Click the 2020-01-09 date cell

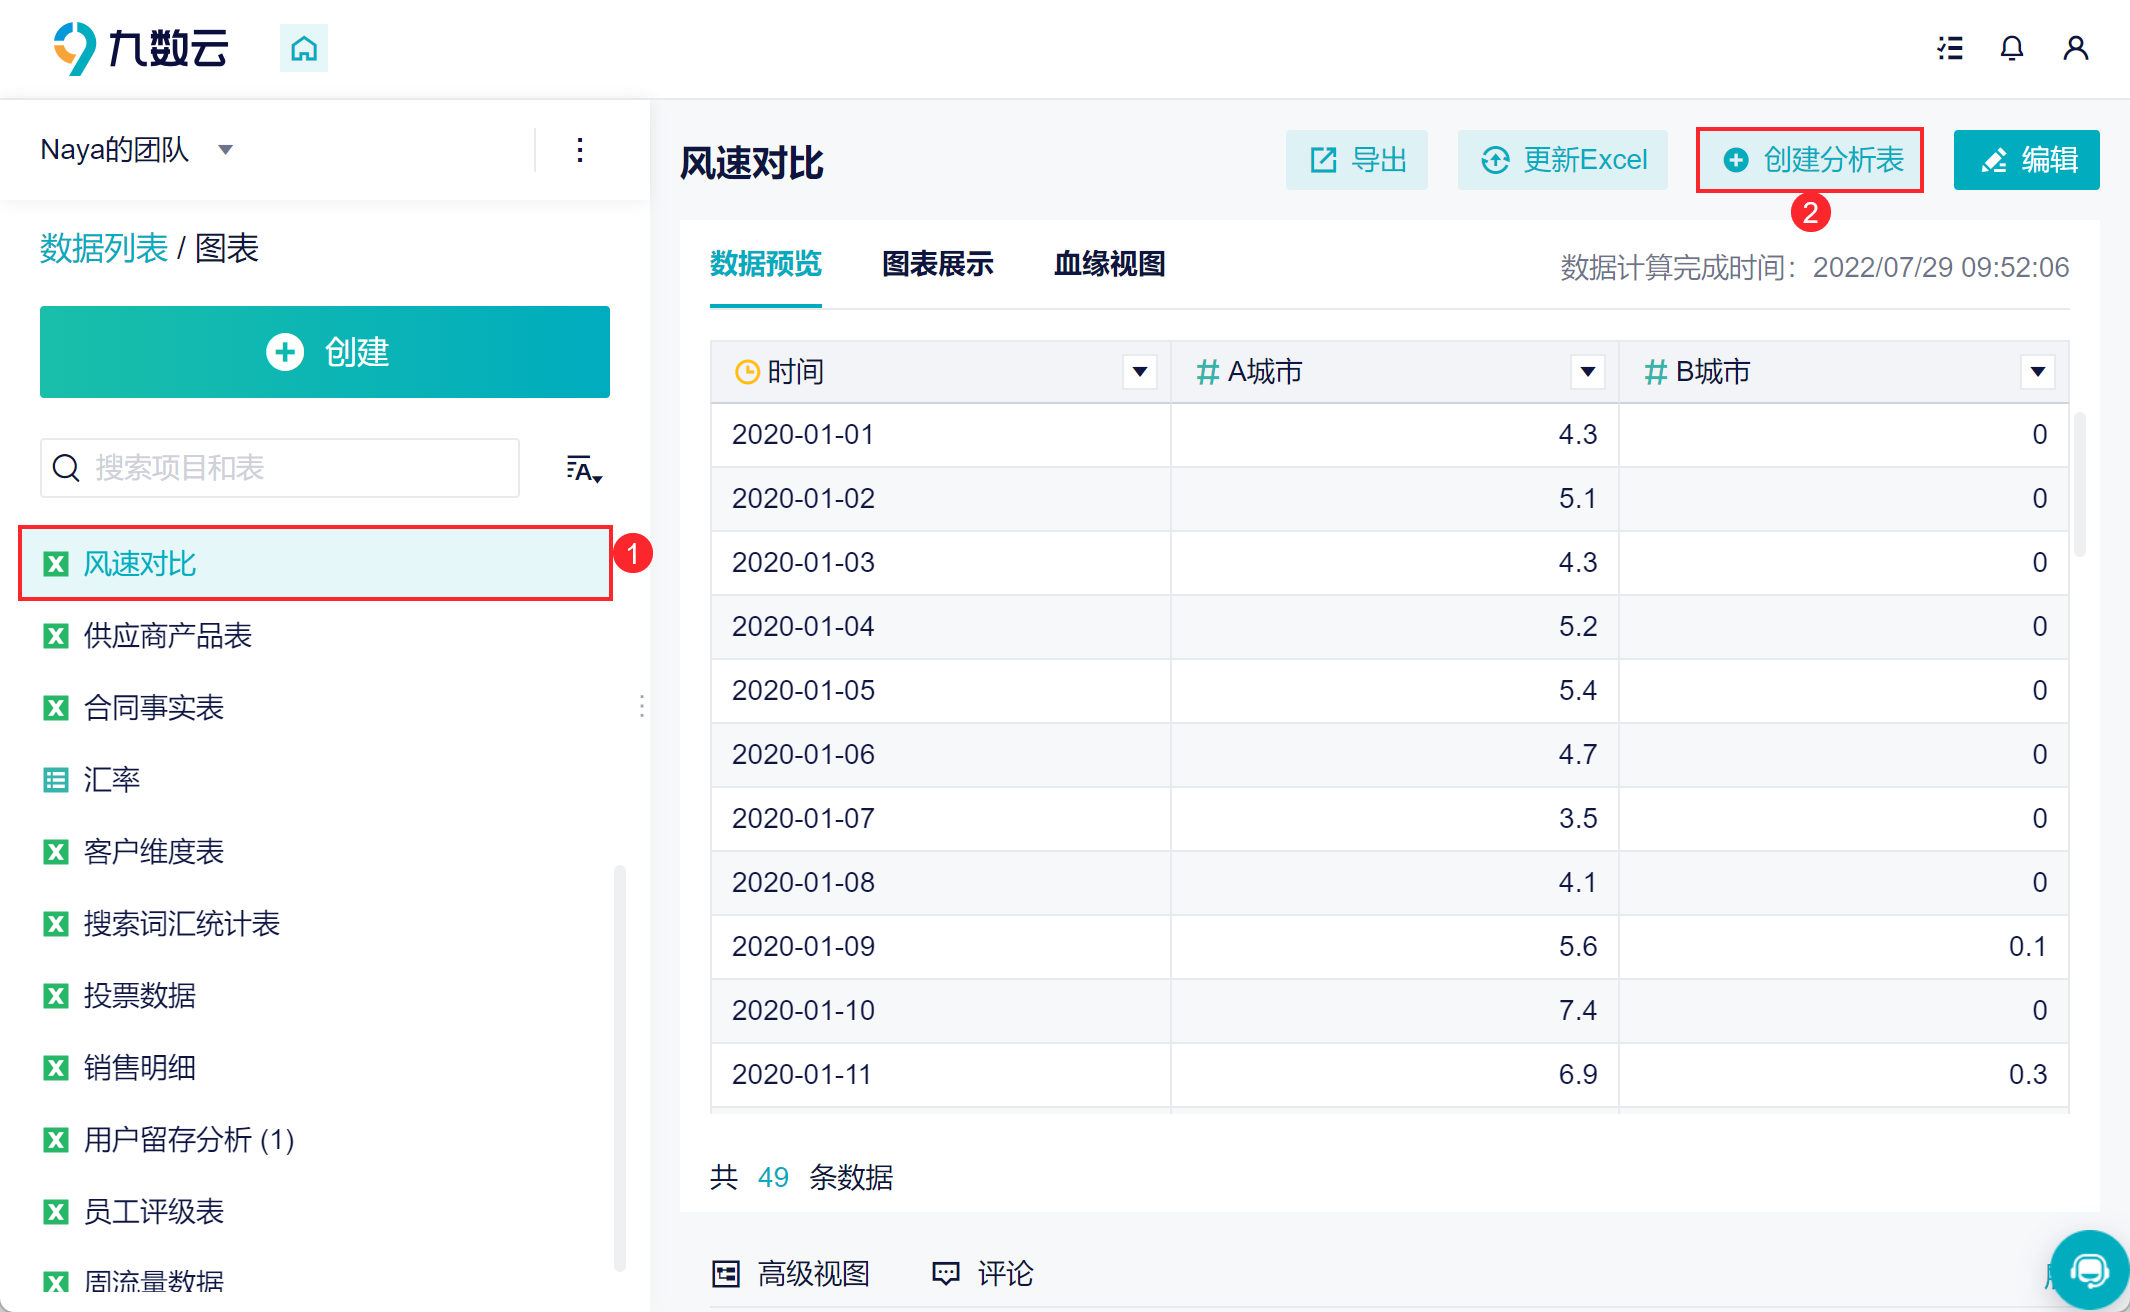click(940, 947)
